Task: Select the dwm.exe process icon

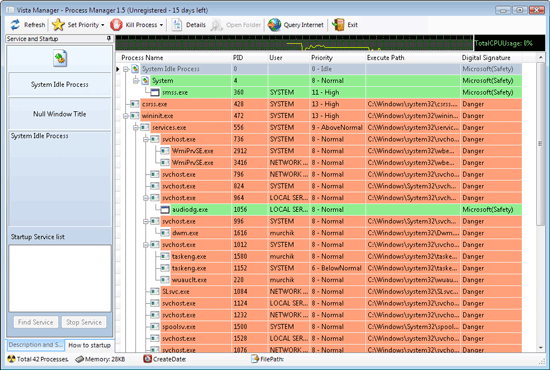Action: tap(165, 233)
